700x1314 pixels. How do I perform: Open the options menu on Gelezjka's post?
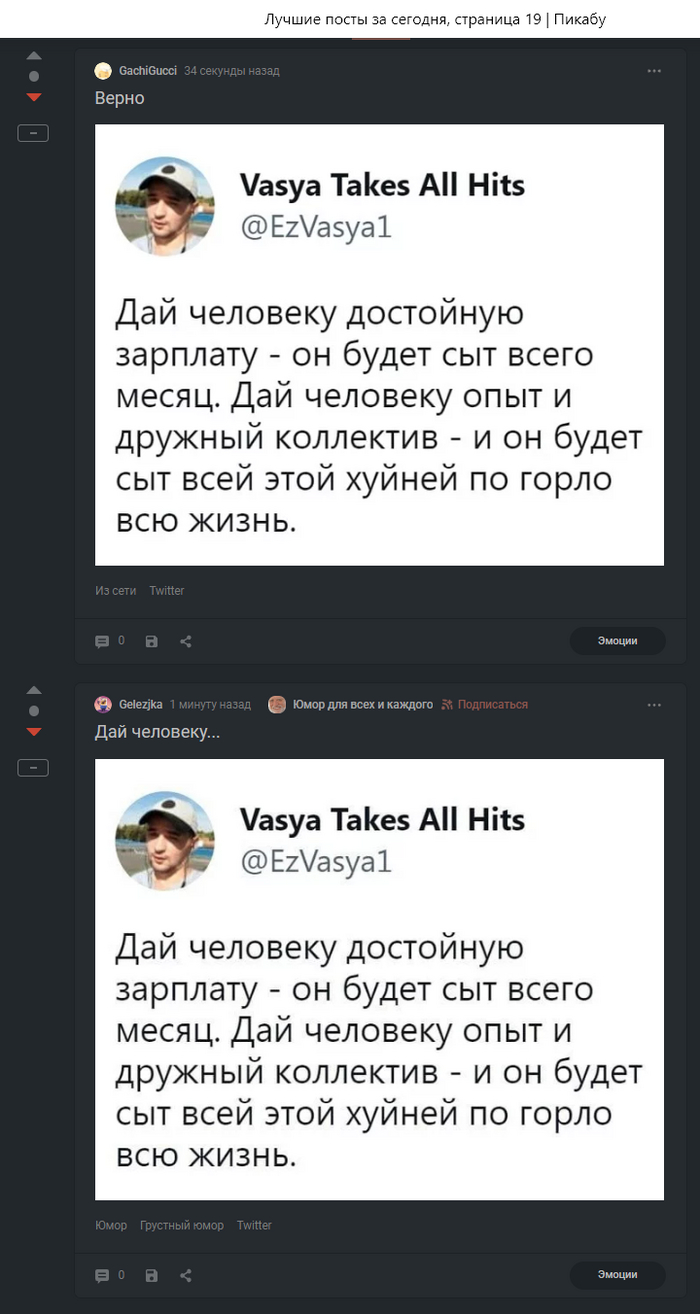coord(654,704)
